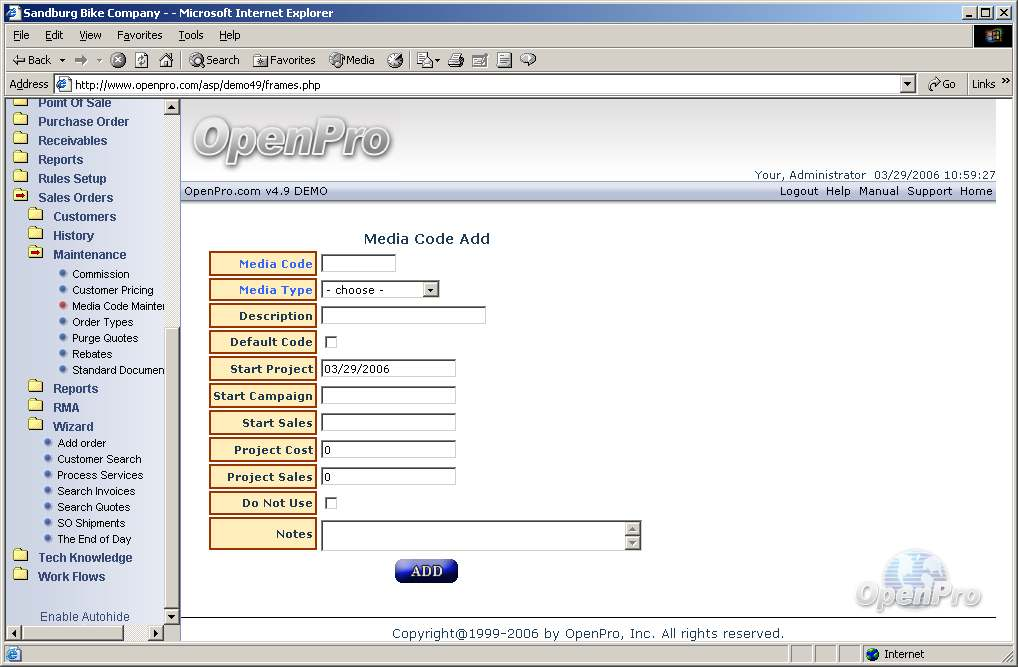Click the Refresh page icon
Viewport: 1018px width, 667px height.
[x=142, y=60]
